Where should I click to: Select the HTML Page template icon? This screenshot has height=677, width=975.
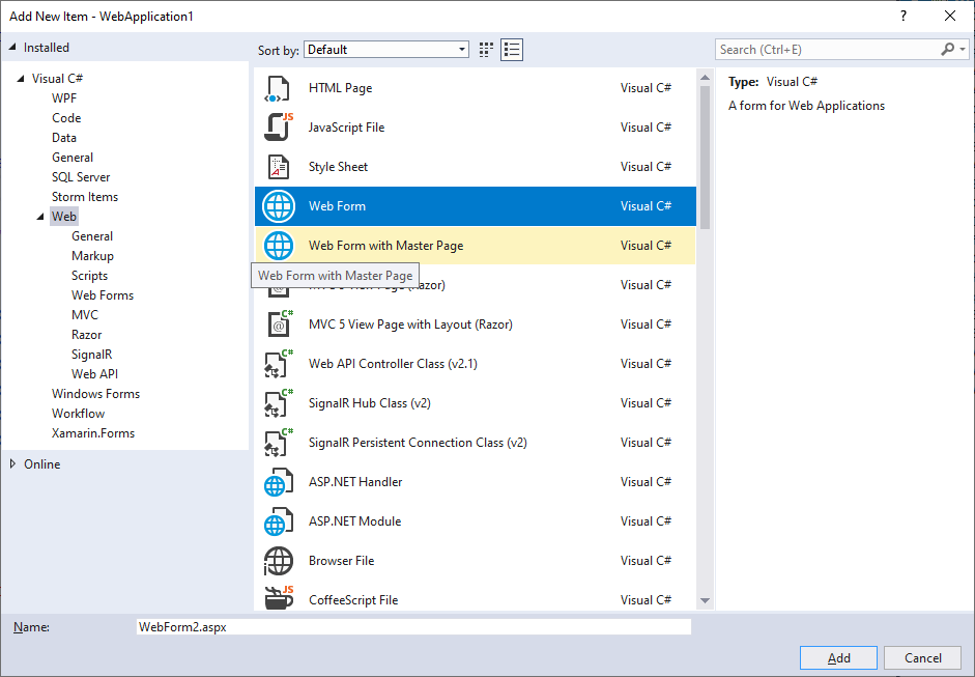pos(277,88)
